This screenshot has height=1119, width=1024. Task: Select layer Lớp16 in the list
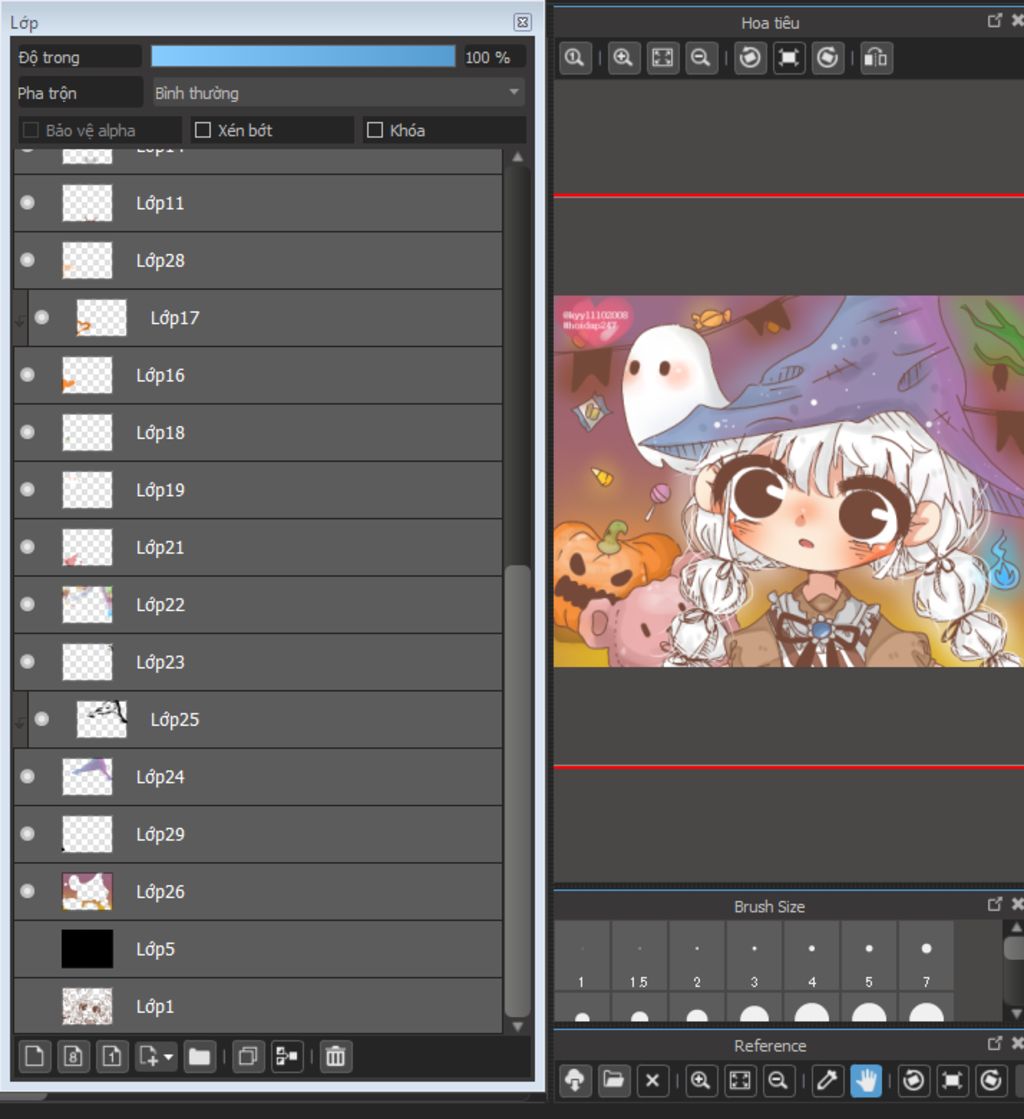(x=258, y=375)
